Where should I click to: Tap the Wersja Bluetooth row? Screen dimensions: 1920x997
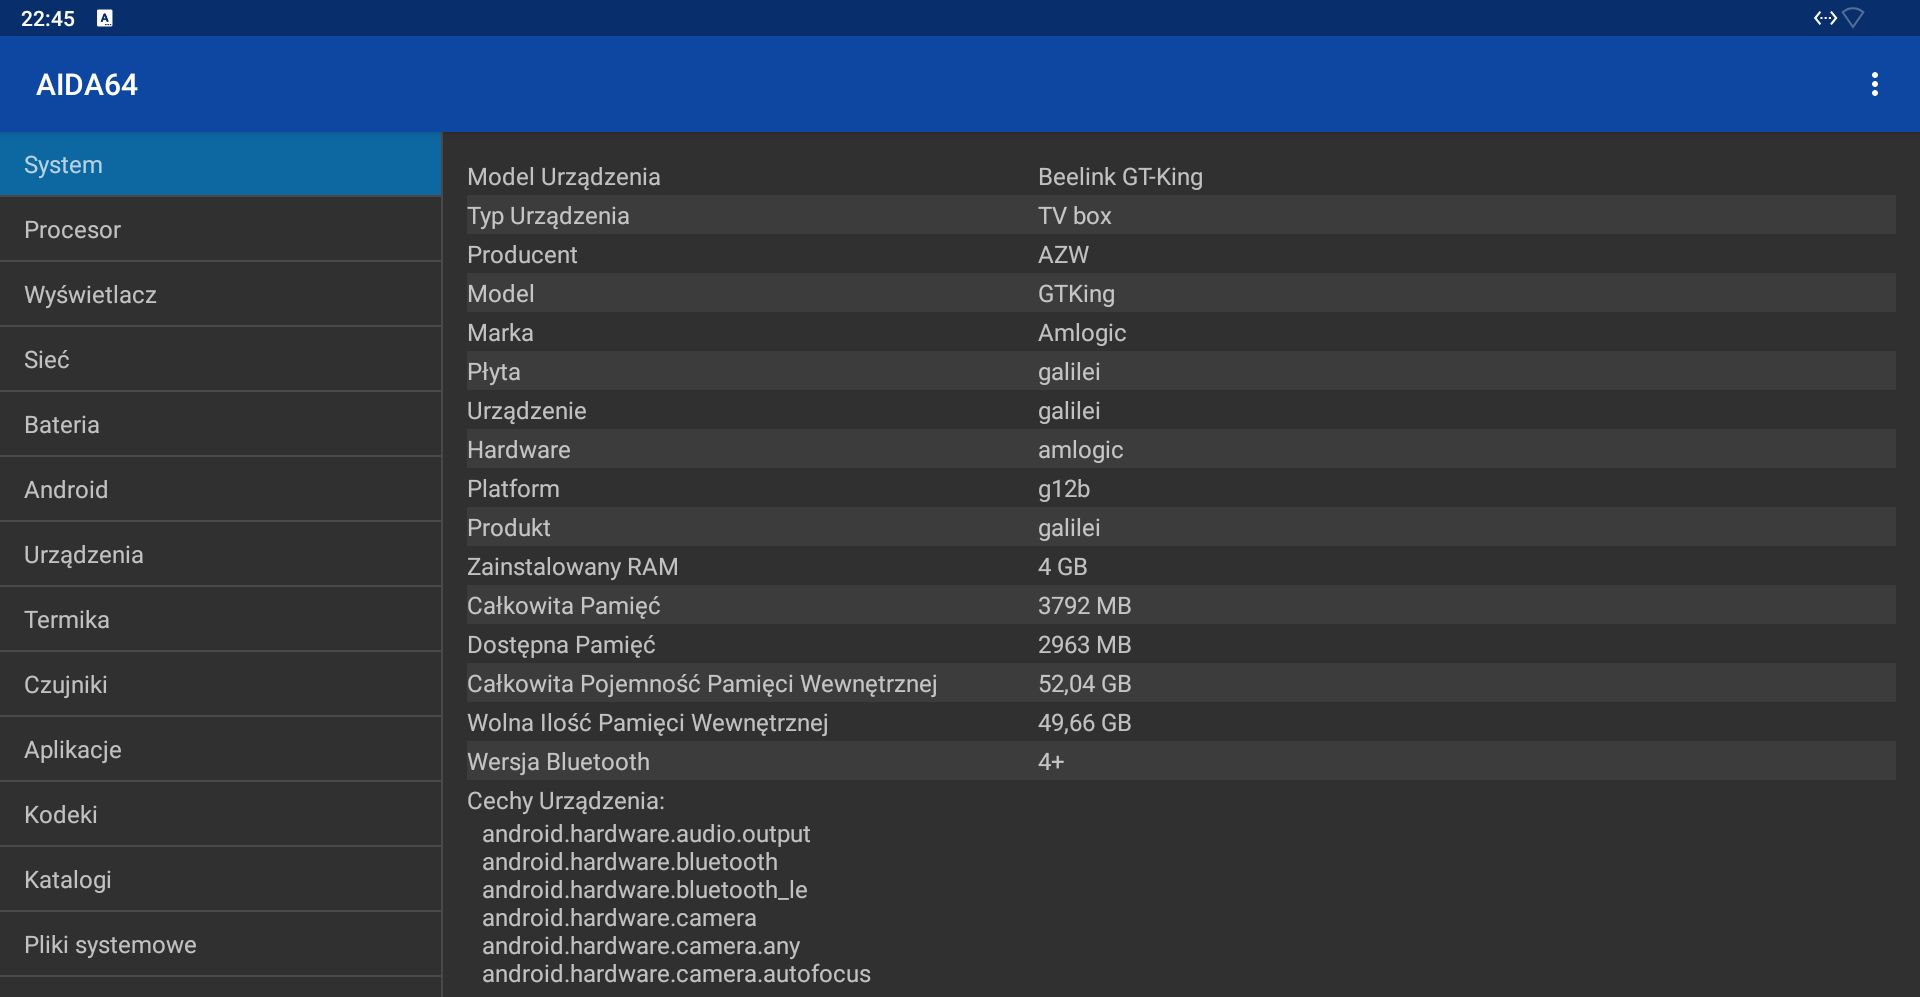[1181, 762]
